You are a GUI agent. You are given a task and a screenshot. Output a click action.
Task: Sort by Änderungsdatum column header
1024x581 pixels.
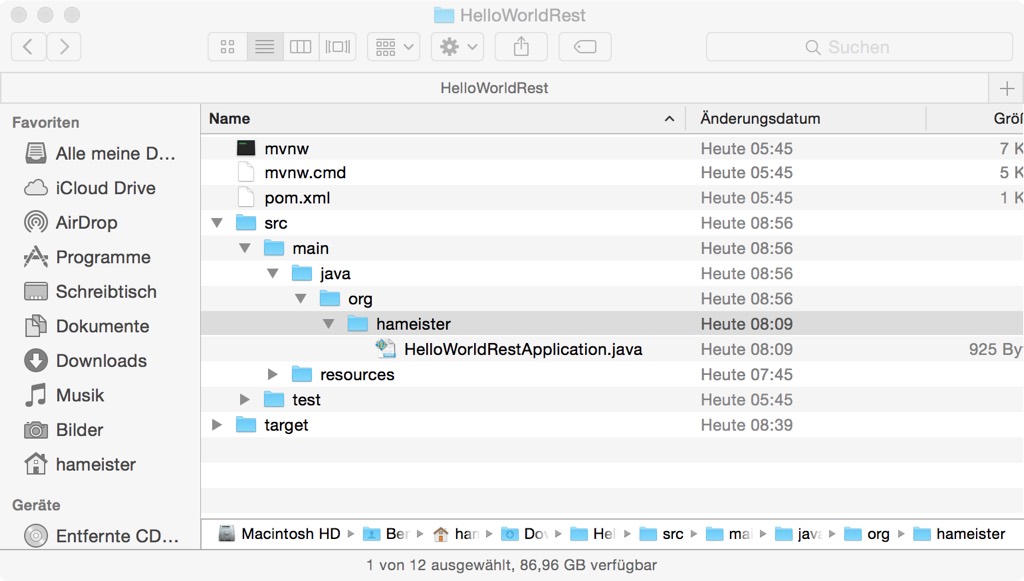(760, 119)
